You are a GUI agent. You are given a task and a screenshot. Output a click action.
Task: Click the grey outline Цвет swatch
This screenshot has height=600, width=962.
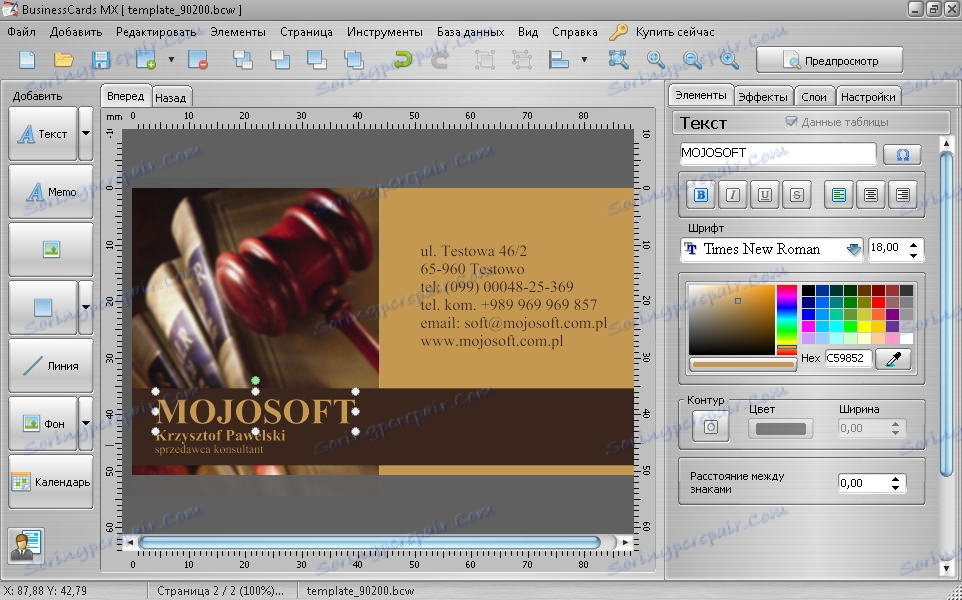coord(780,429)
